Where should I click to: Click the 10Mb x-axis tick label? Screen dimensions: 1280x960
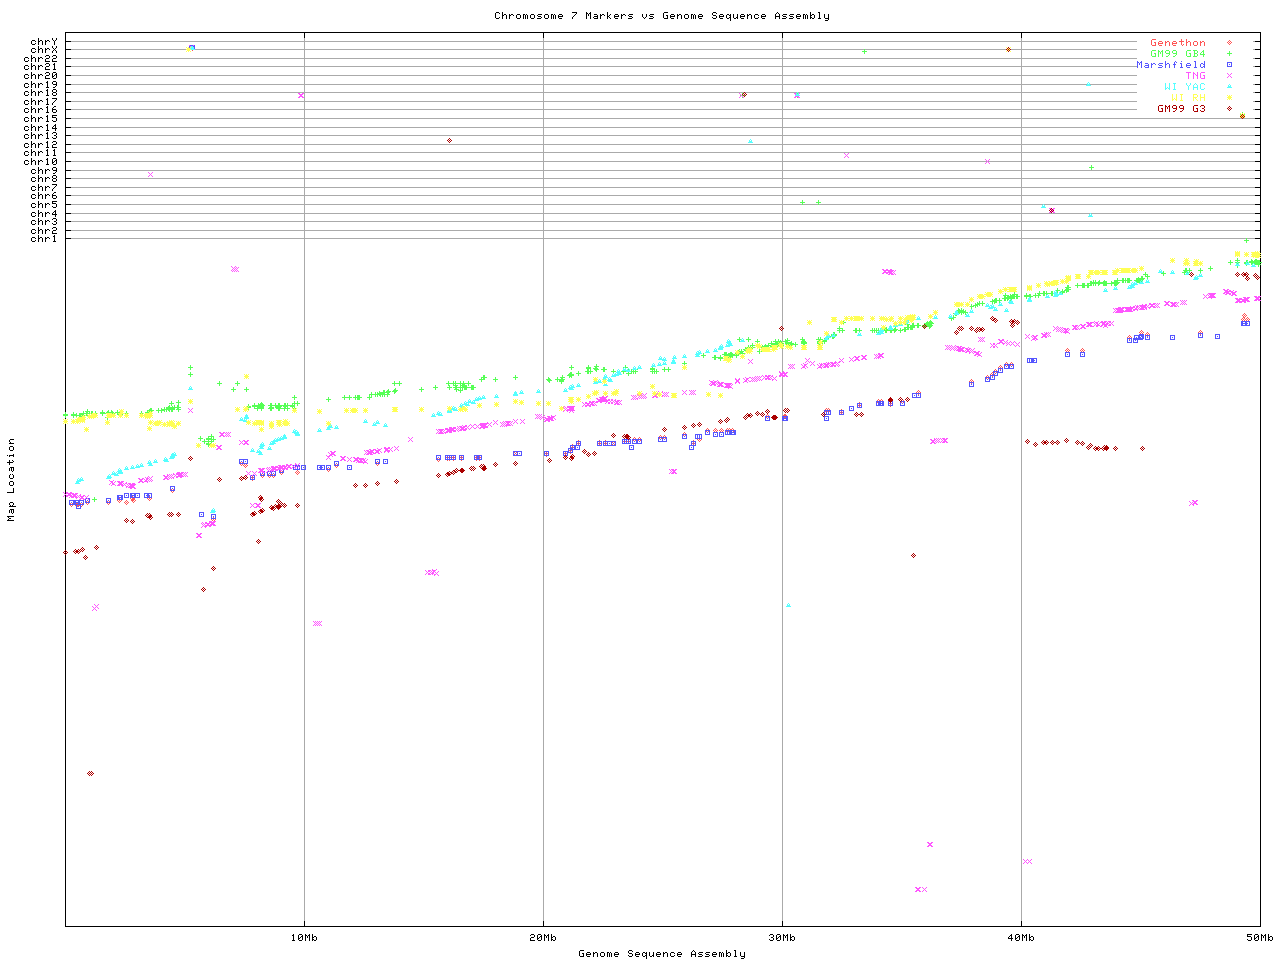[x=304, y=938]
